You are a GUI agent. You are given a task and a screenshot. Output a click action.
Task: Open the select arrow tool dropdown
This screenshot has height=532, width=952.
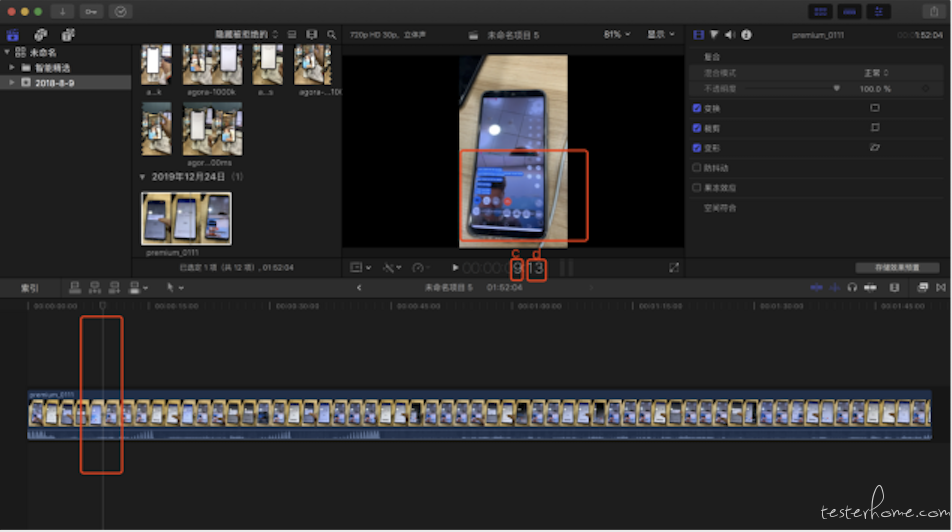click(175, 287)
